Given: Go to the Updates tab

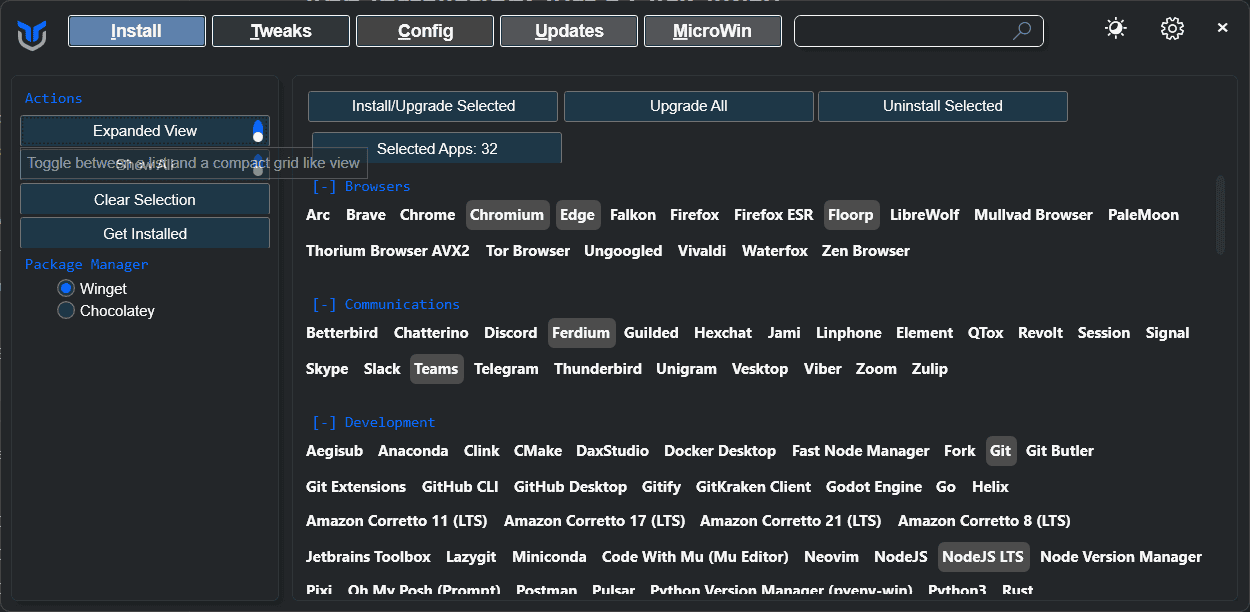Looking at the screenshot, I should 569,31.
